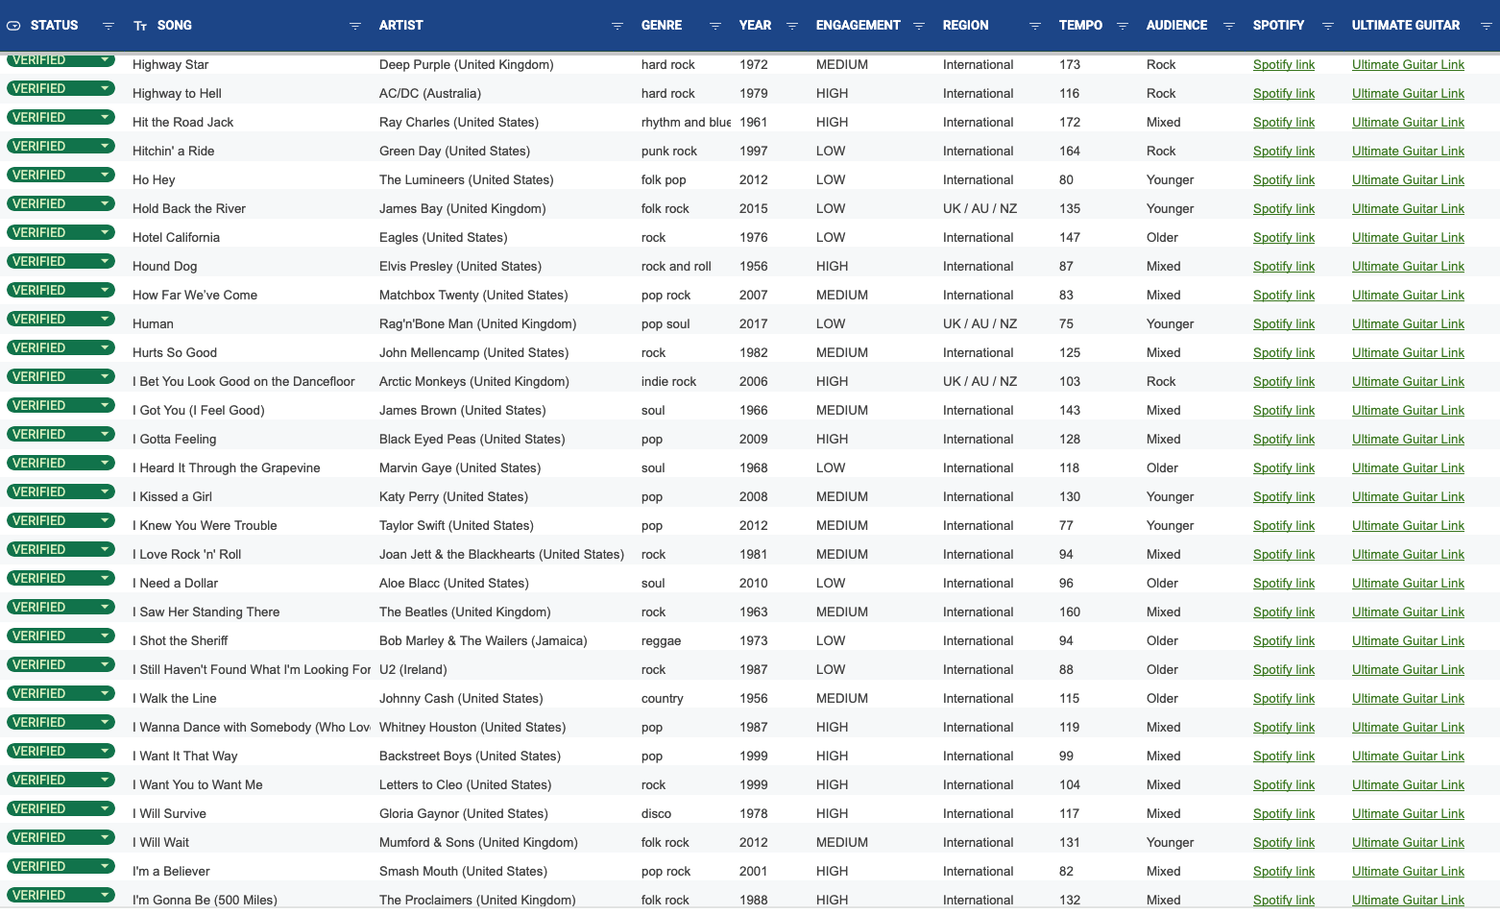Image resolution: width=1500 pixels, height=910 pixels.
Task: Click the song cell "I Heard It Through the Grapevine"
Action: point(226,468)
